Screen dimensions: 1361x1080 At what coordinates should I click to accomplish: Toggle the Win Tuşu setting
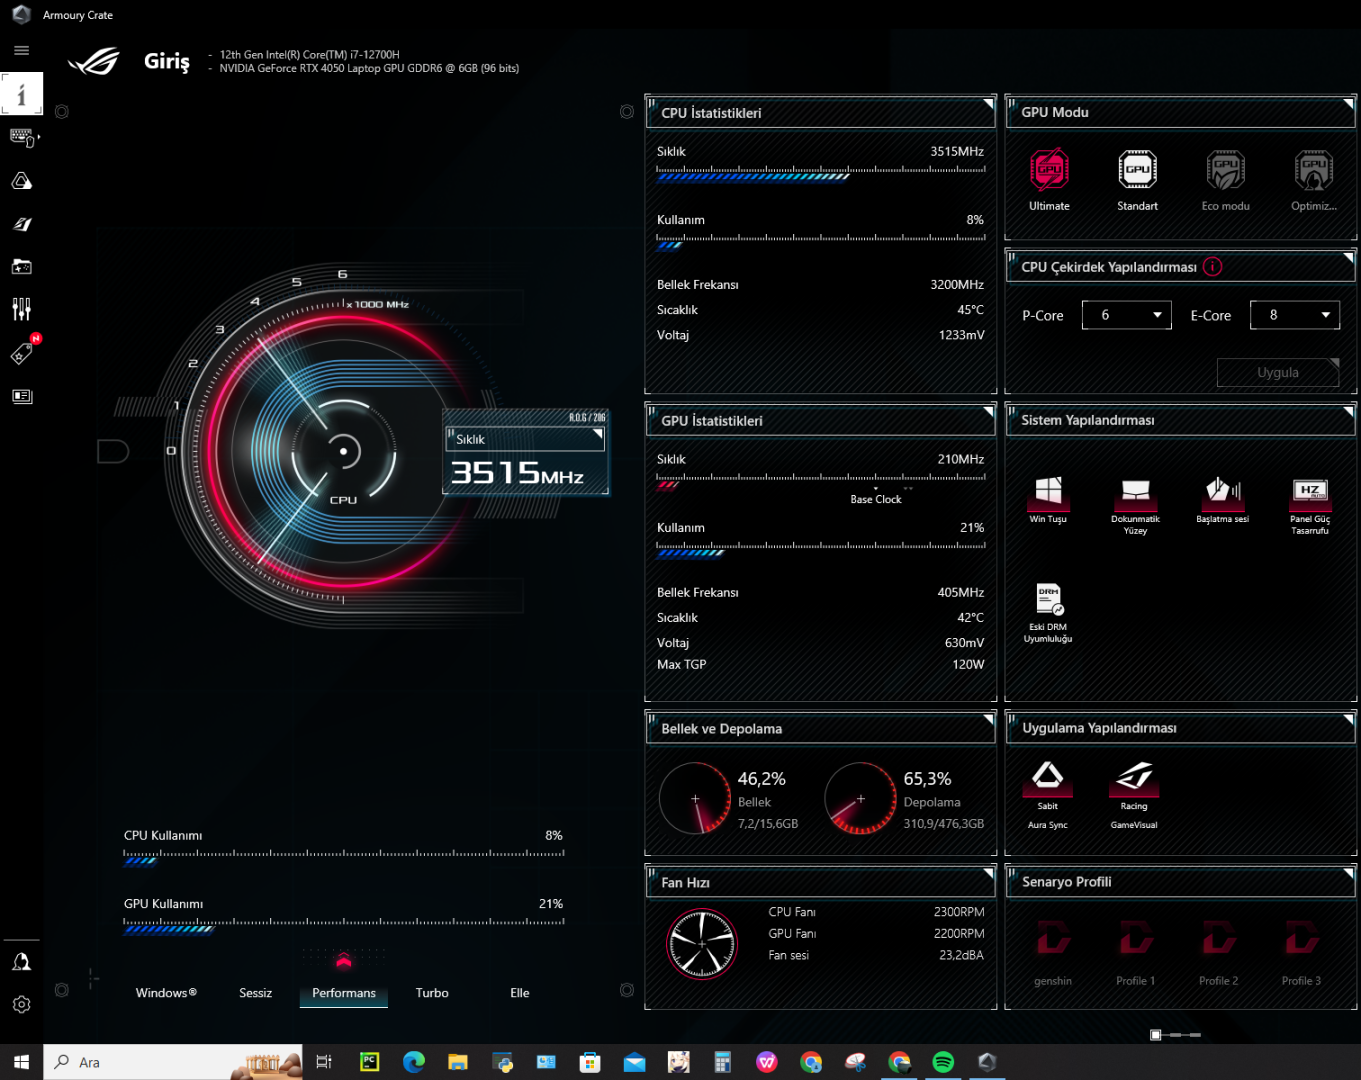coord(1048,491)
